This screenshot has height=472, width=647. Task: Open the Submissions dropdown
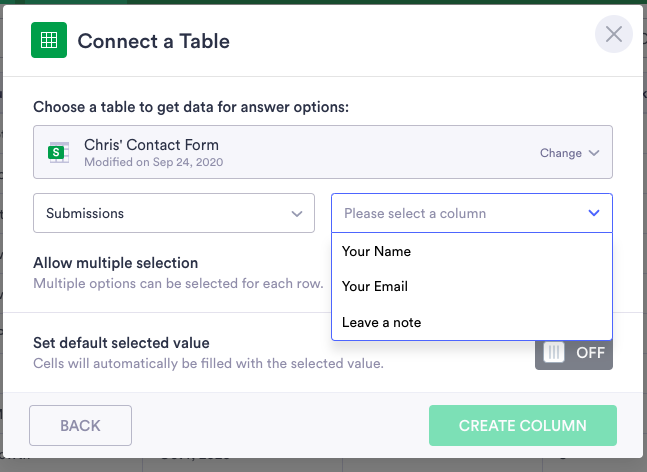click(x=174, y=213)
